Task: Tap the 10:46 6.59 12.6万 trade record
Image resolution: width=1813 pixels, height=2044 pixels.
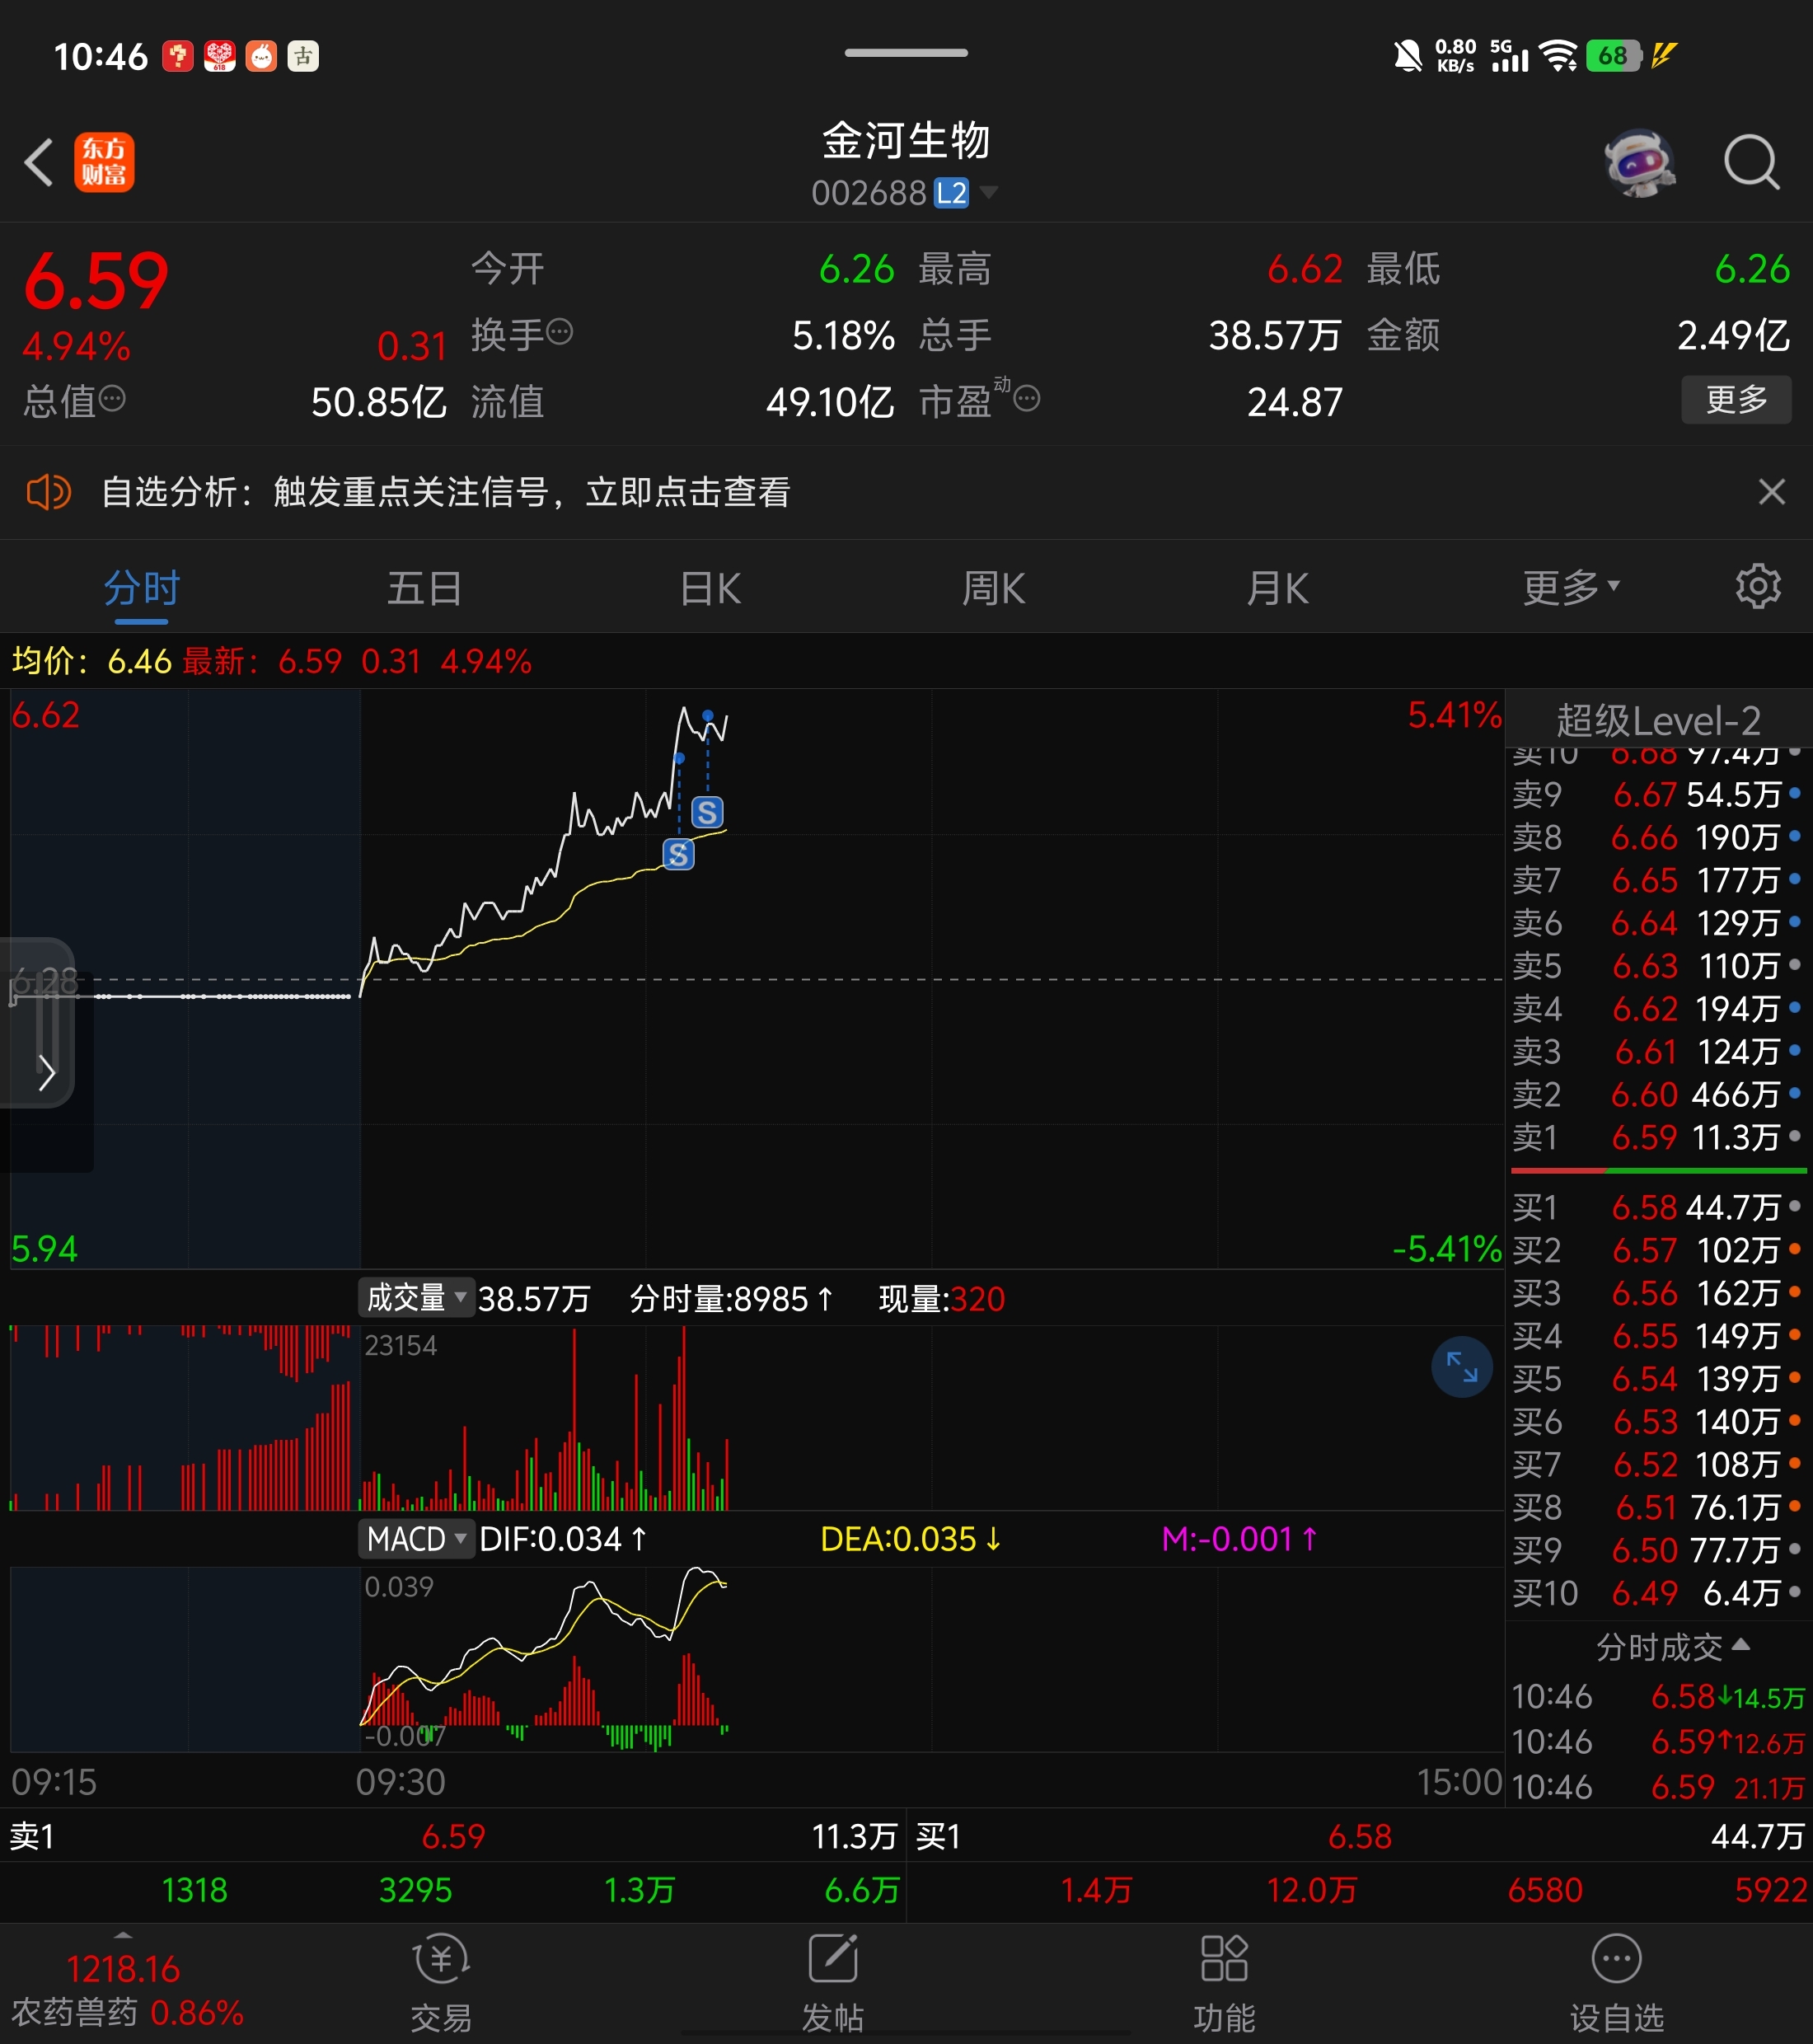Action: point(1657,1742)
